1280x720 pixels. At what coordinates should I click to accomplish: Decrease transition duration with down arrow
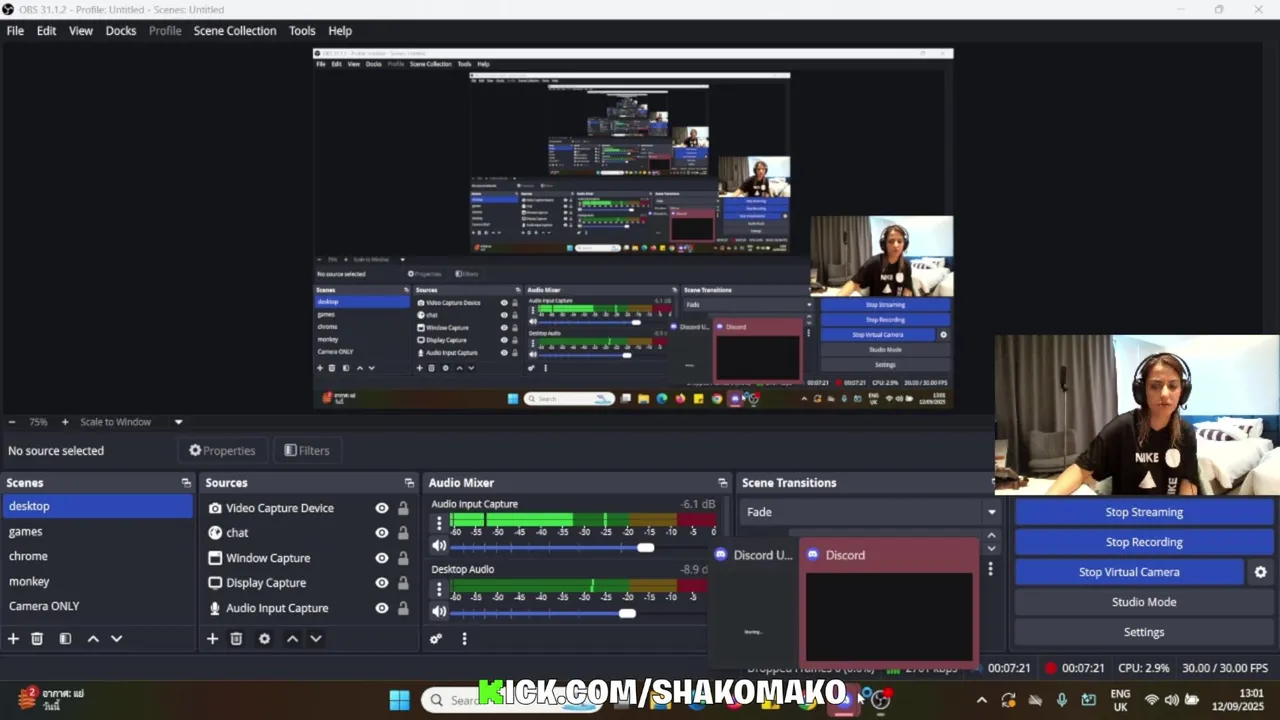click(x=991, y=548)
